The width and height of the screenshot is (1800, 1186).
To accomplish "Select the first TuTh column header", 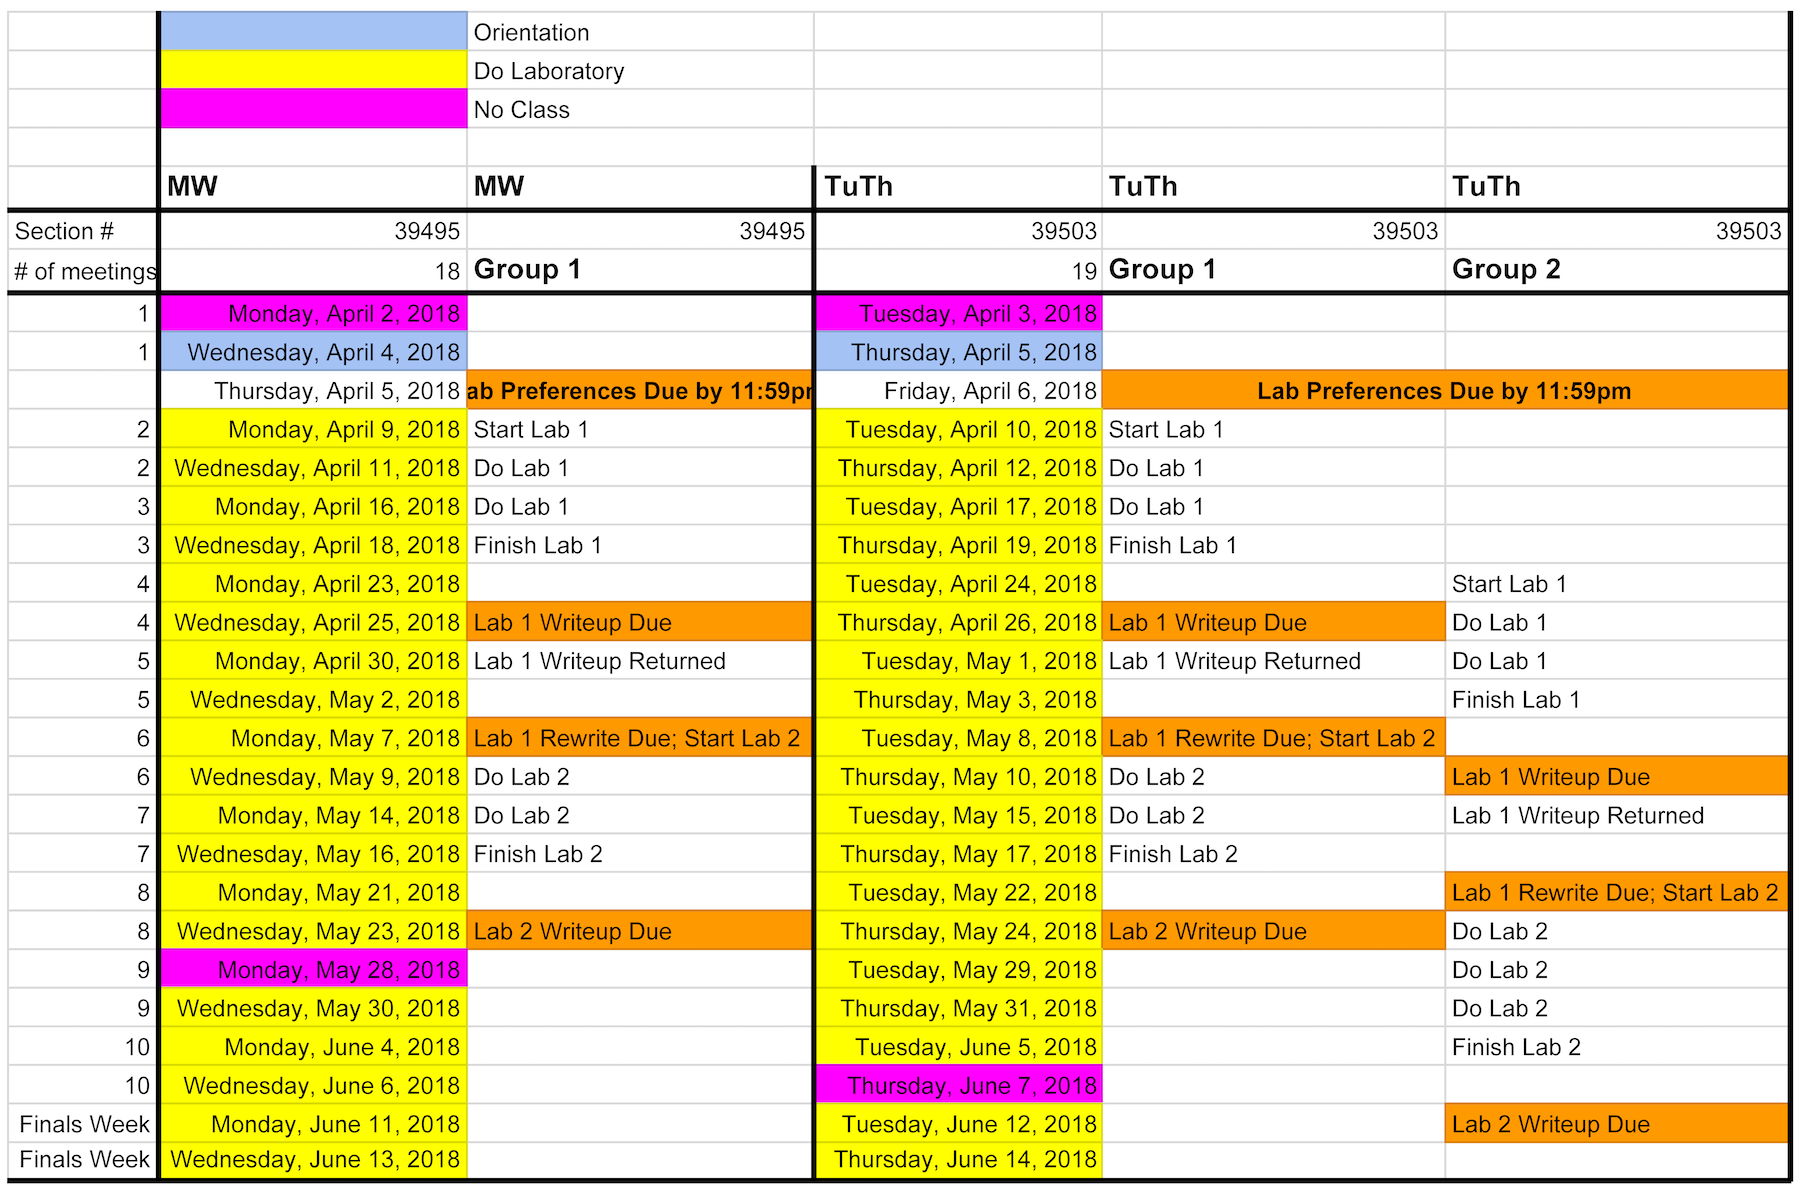I will tap(959, 186).
